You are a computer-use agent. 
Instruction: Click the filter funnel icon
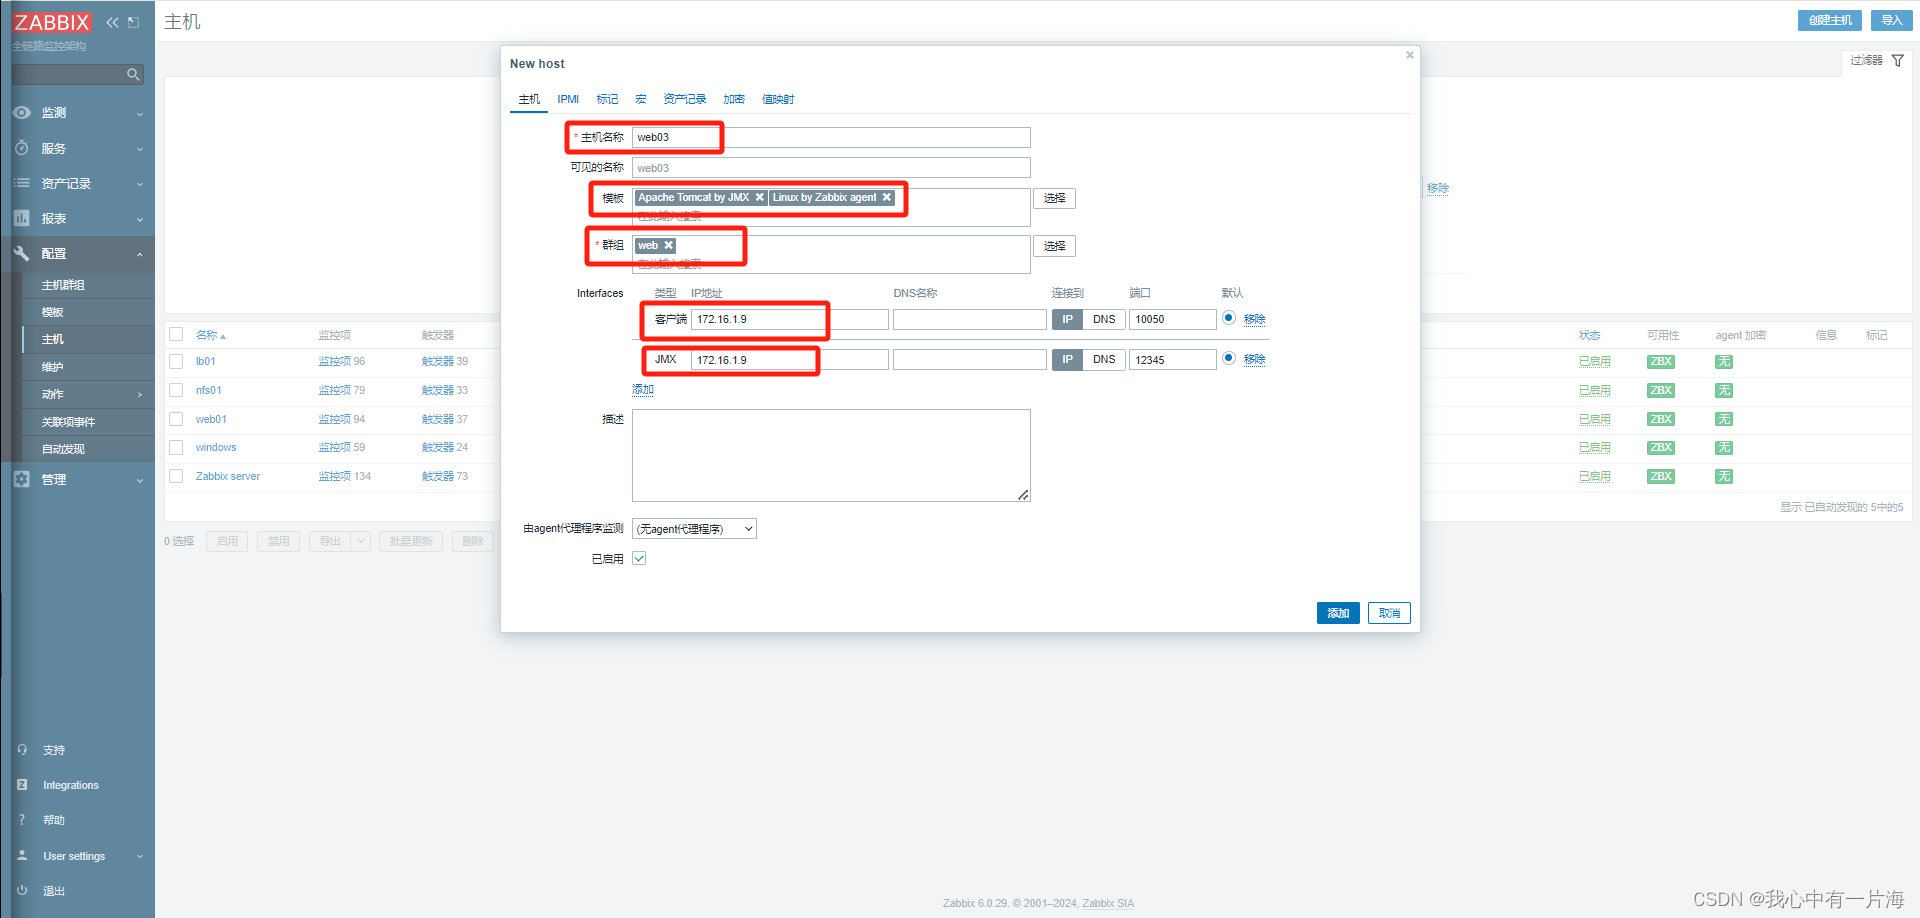1897,61
